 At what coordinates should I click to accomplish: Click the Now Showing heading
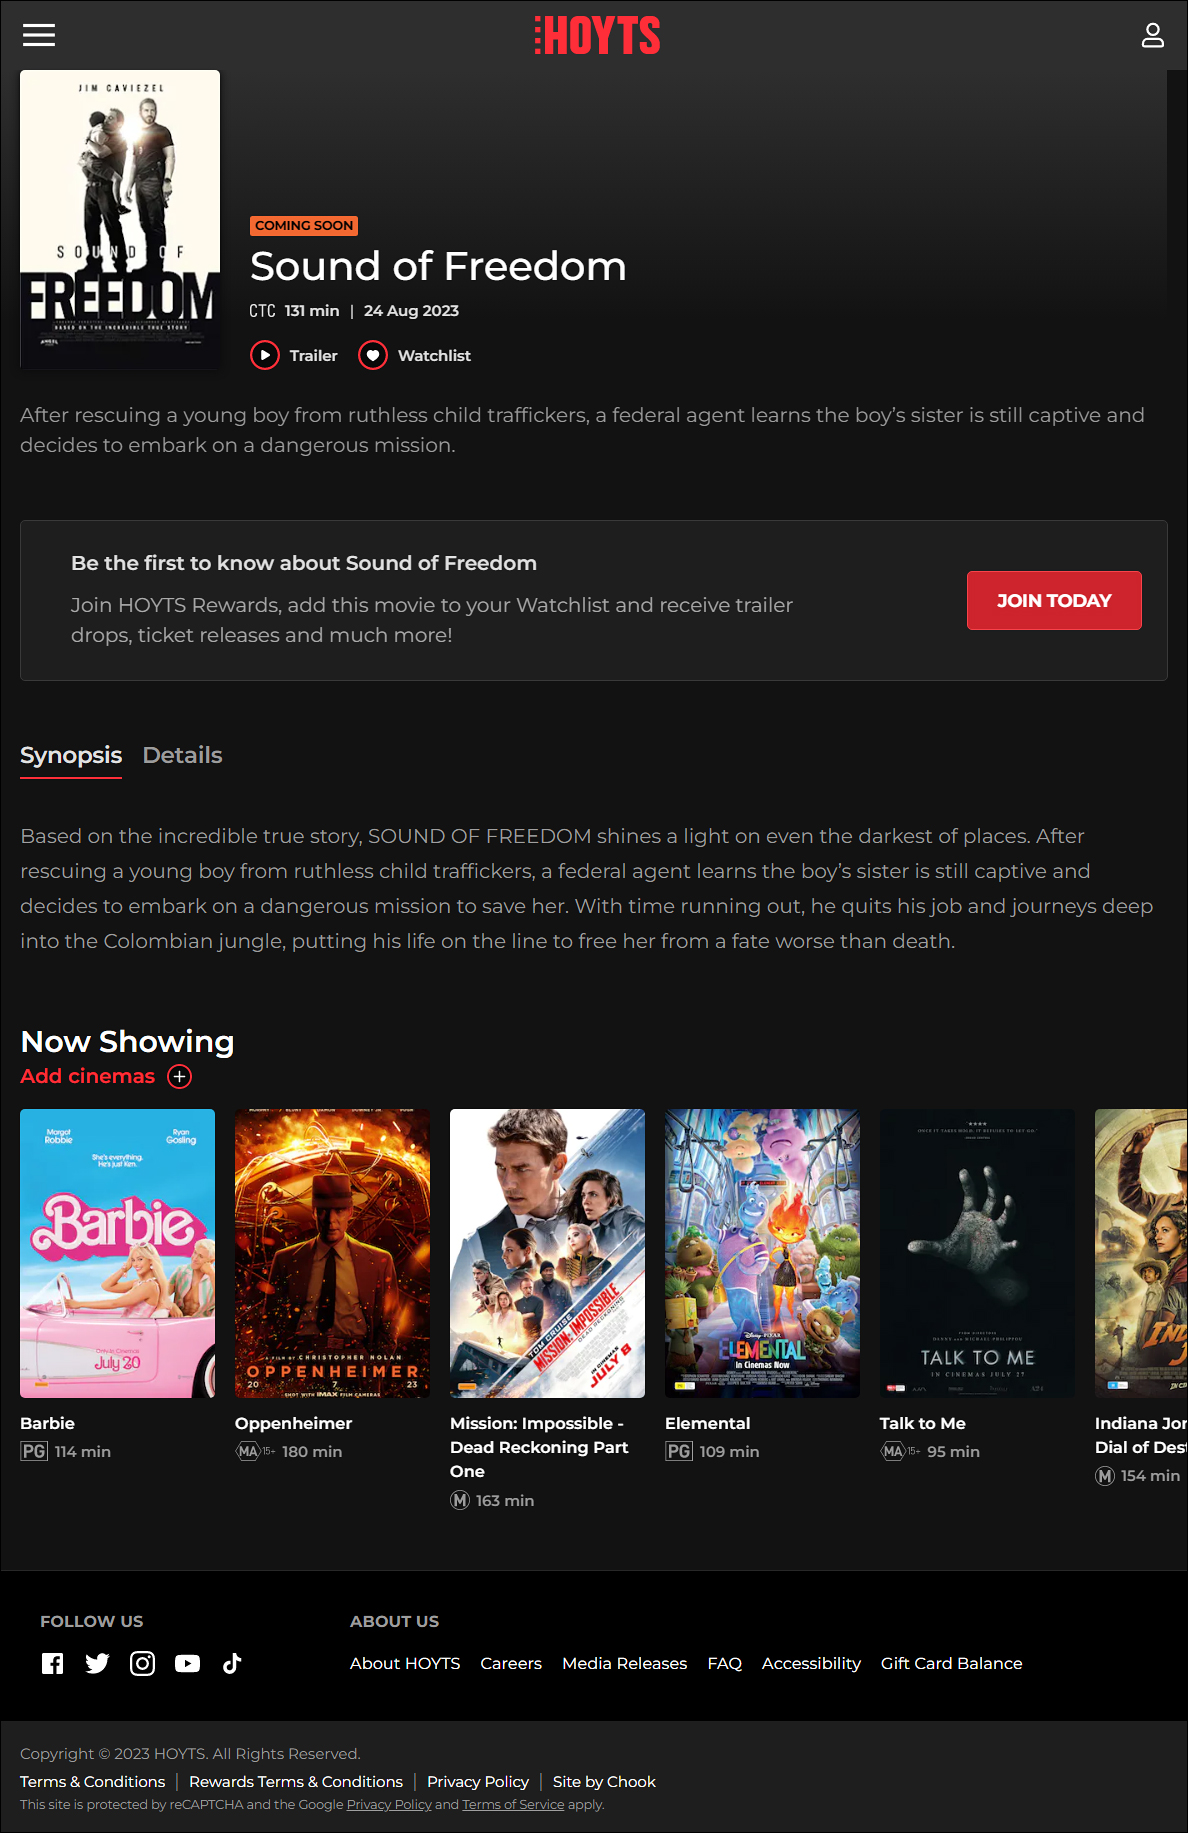[x=127, y=1042]
